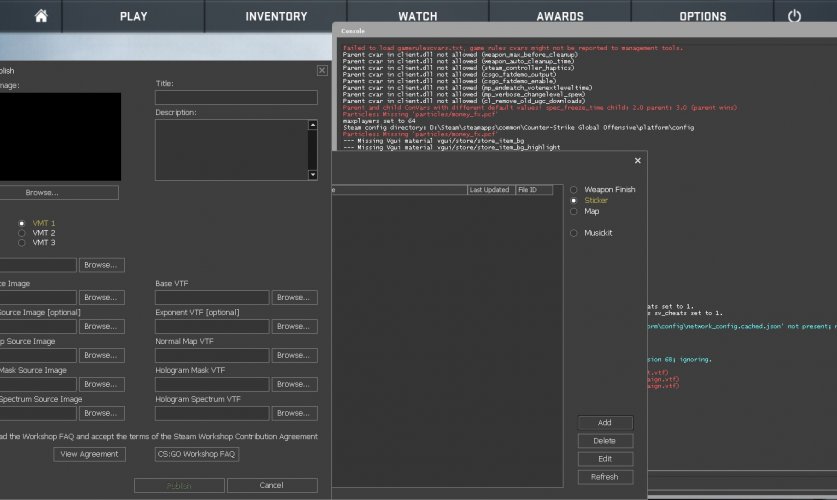
Task: Close the Publish dialog with X
Action: point(321,70)
